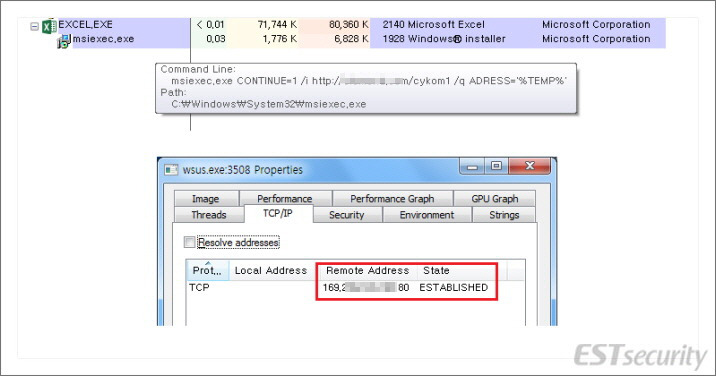Click the wsus.exe Properties window title icon
The width and height of the screenshot is (716, 376).
[x=172, y=170]
